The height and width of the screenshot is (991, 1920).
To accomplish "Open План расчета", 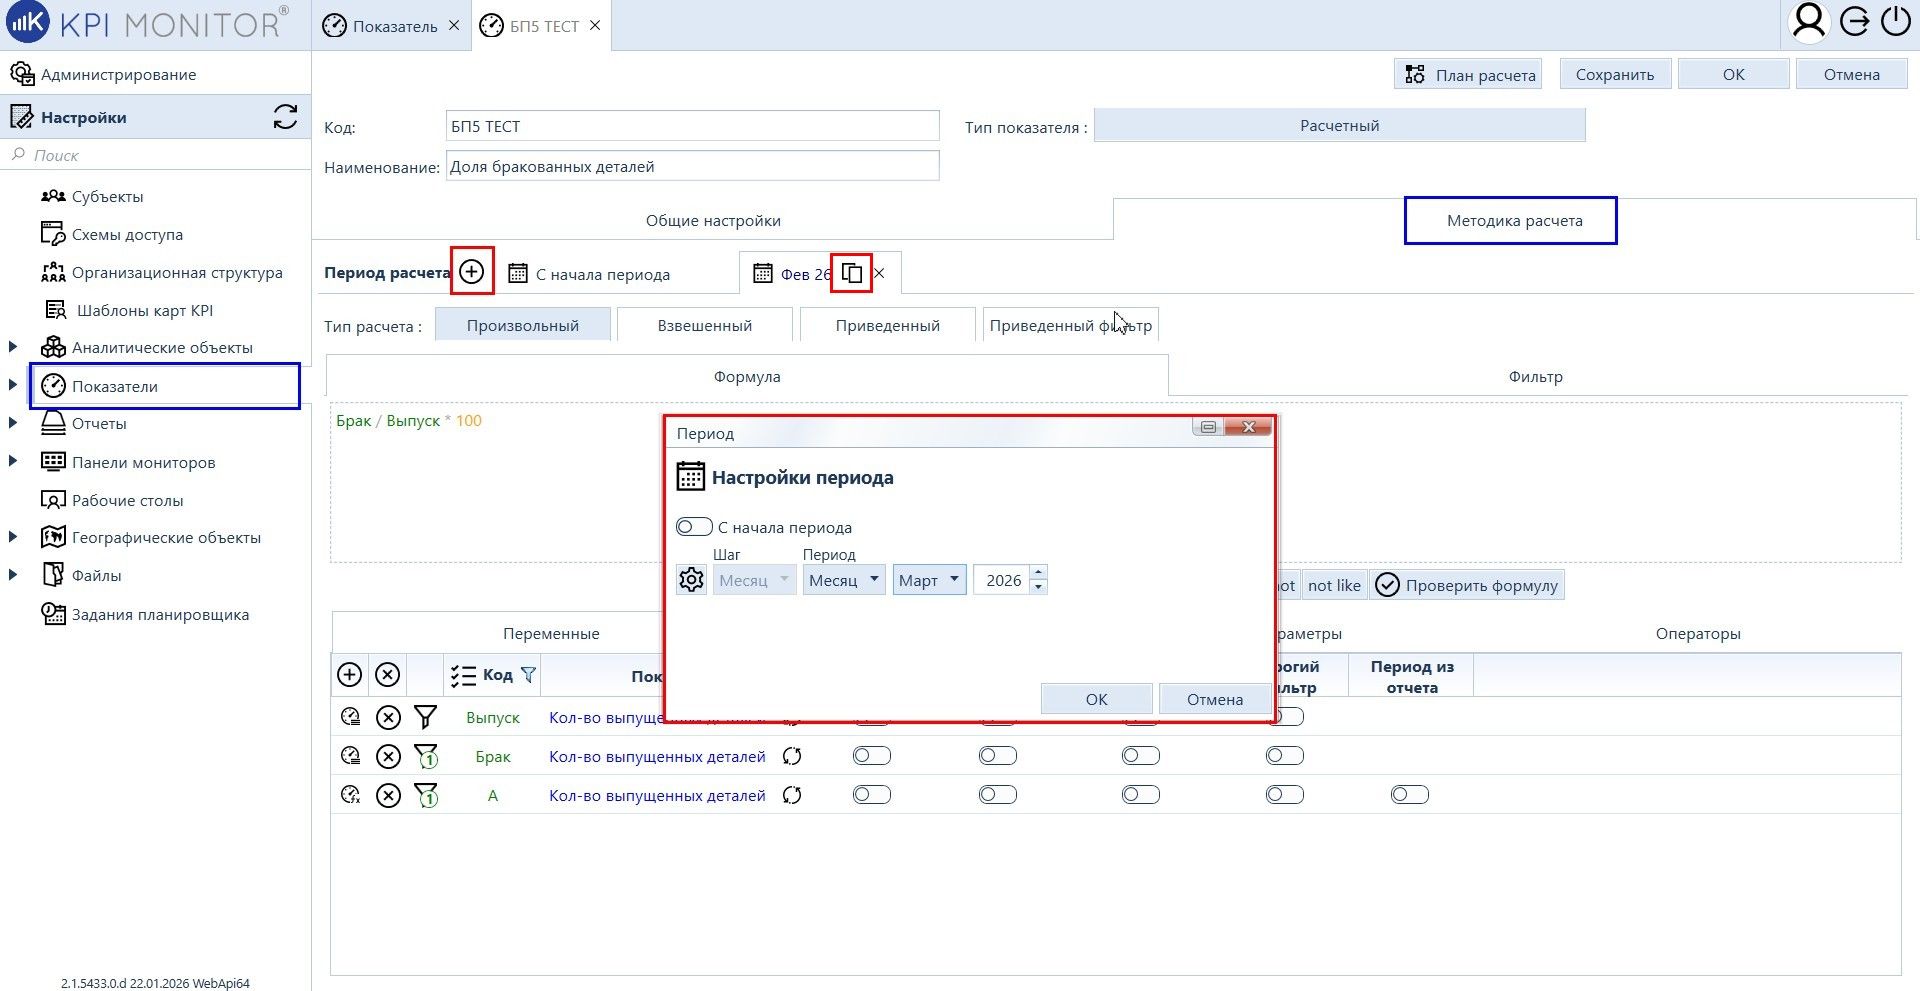I will click(x=1468, y=74).
